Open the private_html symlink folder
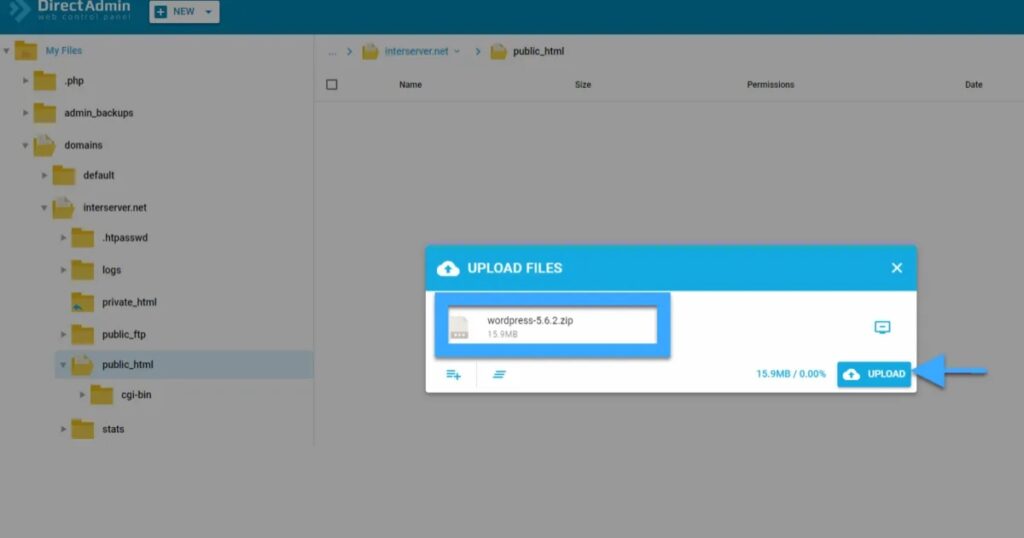Screen dimensions: 1024x538 (x=129, y=302)
